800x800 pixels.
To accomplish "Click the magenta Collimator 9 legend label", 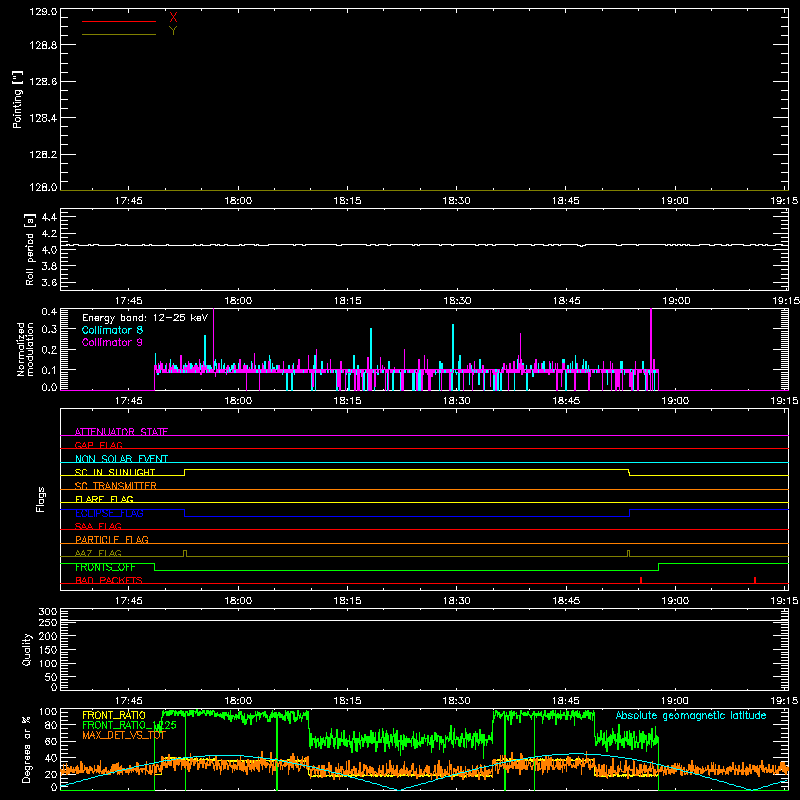I will coord(112,342).
